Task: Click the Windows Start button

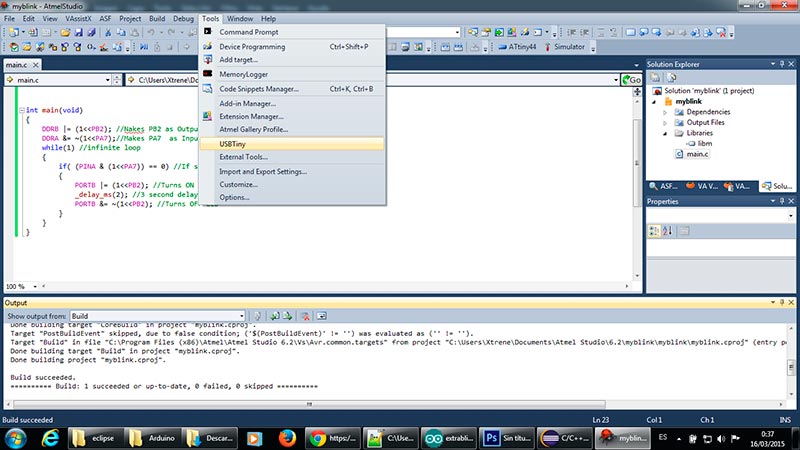Action: 15,438
